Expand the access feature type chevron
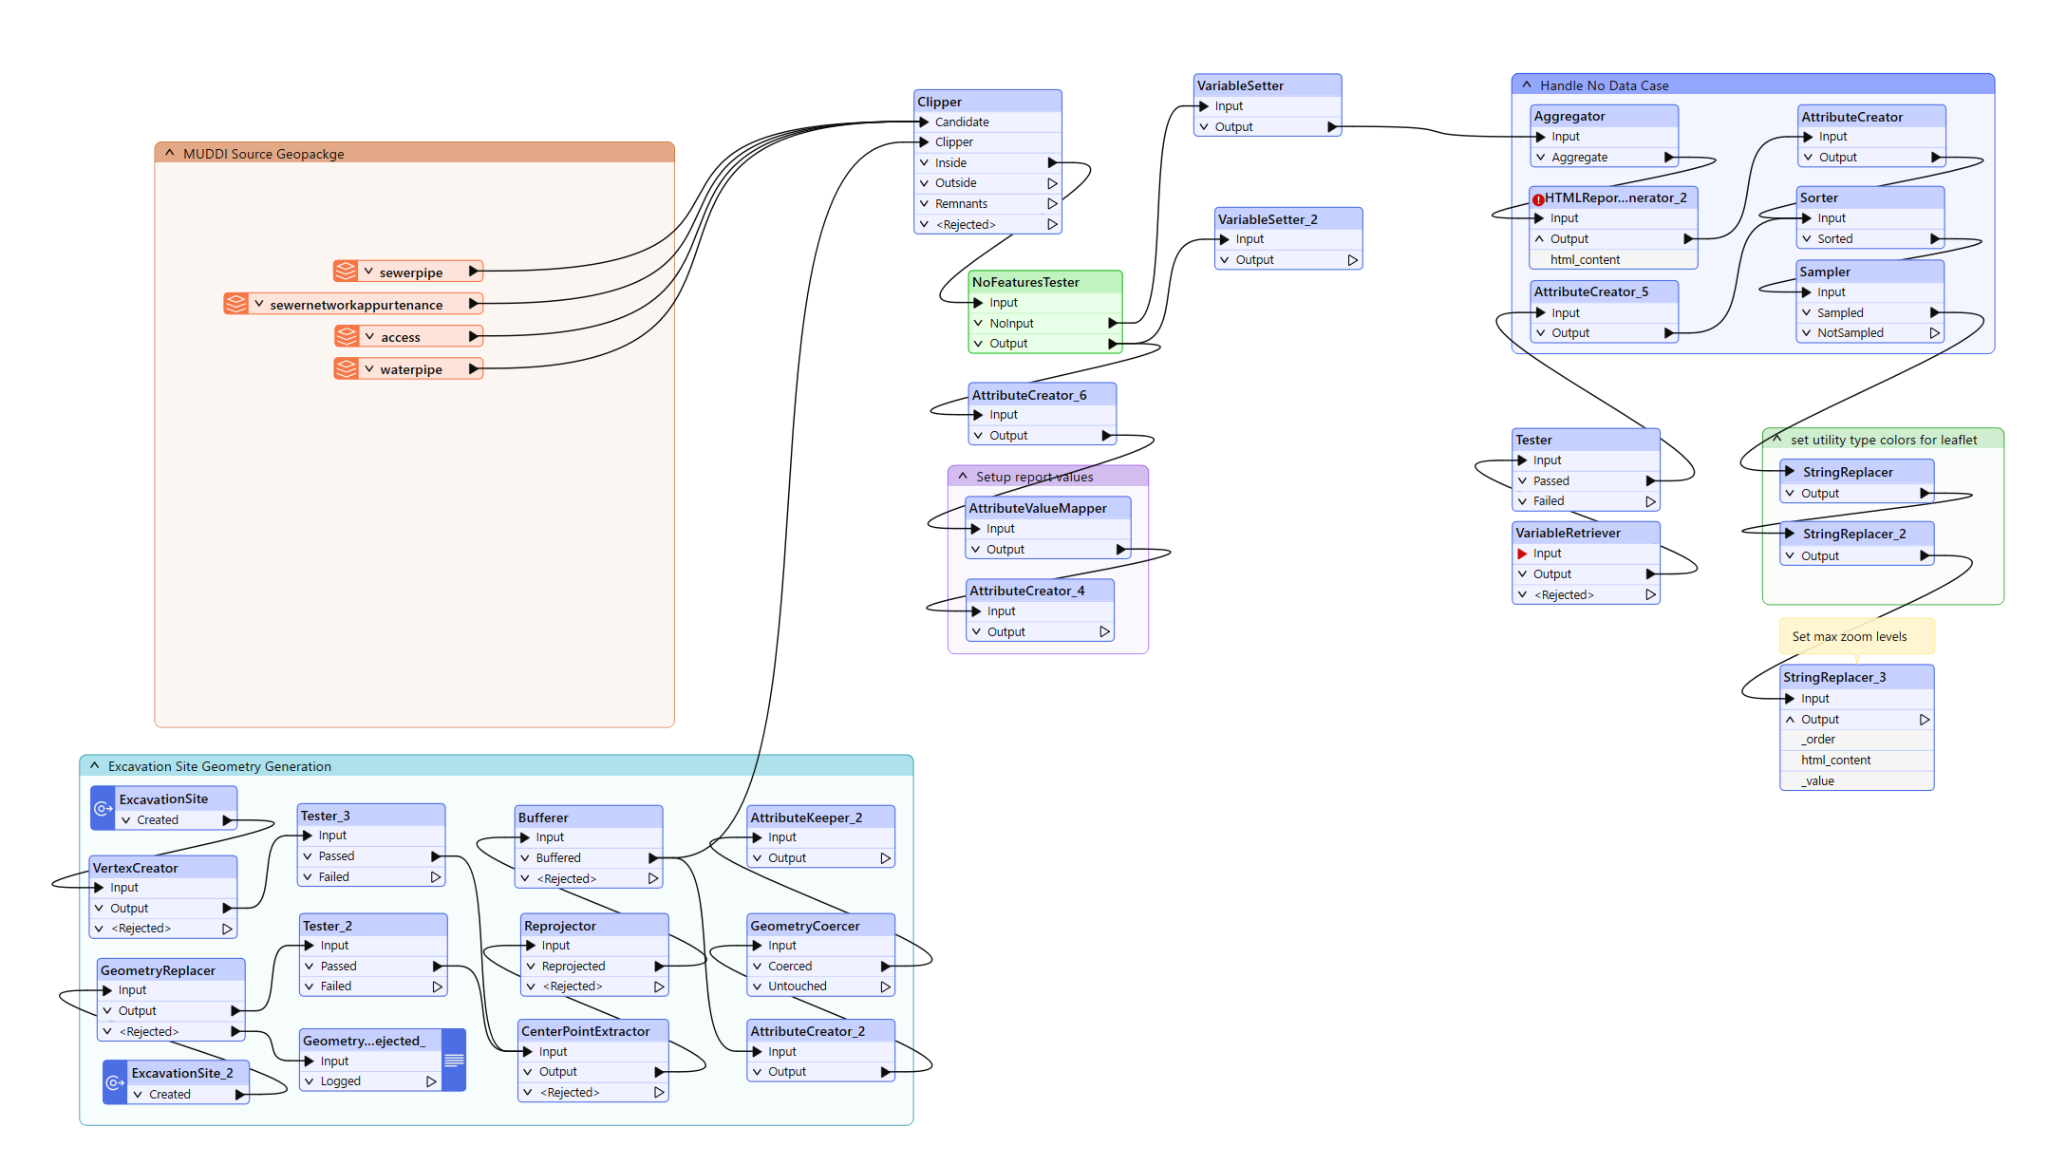This screenshot has height=1173, width=2048. pos(369,337)
